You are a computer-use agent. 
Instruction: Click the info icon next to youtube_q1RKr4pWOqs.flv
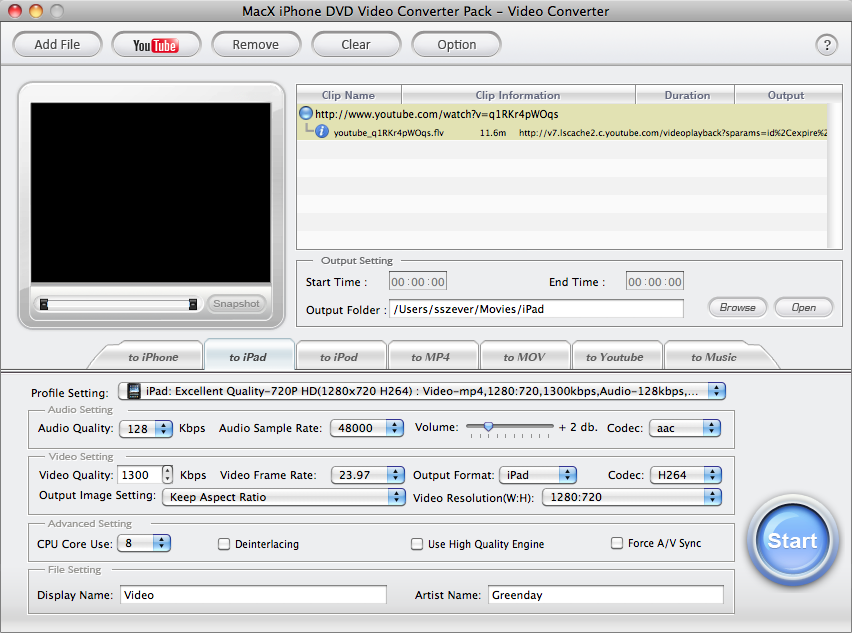[322, 131]
